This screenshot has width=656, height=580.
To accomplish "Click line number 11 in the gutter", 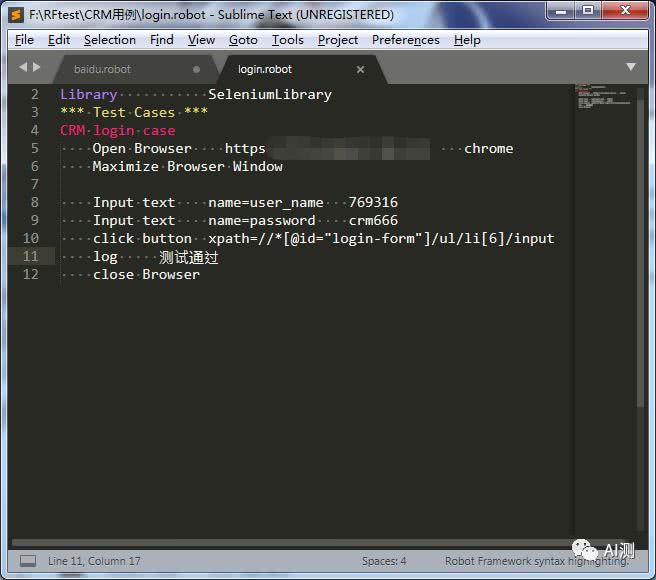I will 31,256.
